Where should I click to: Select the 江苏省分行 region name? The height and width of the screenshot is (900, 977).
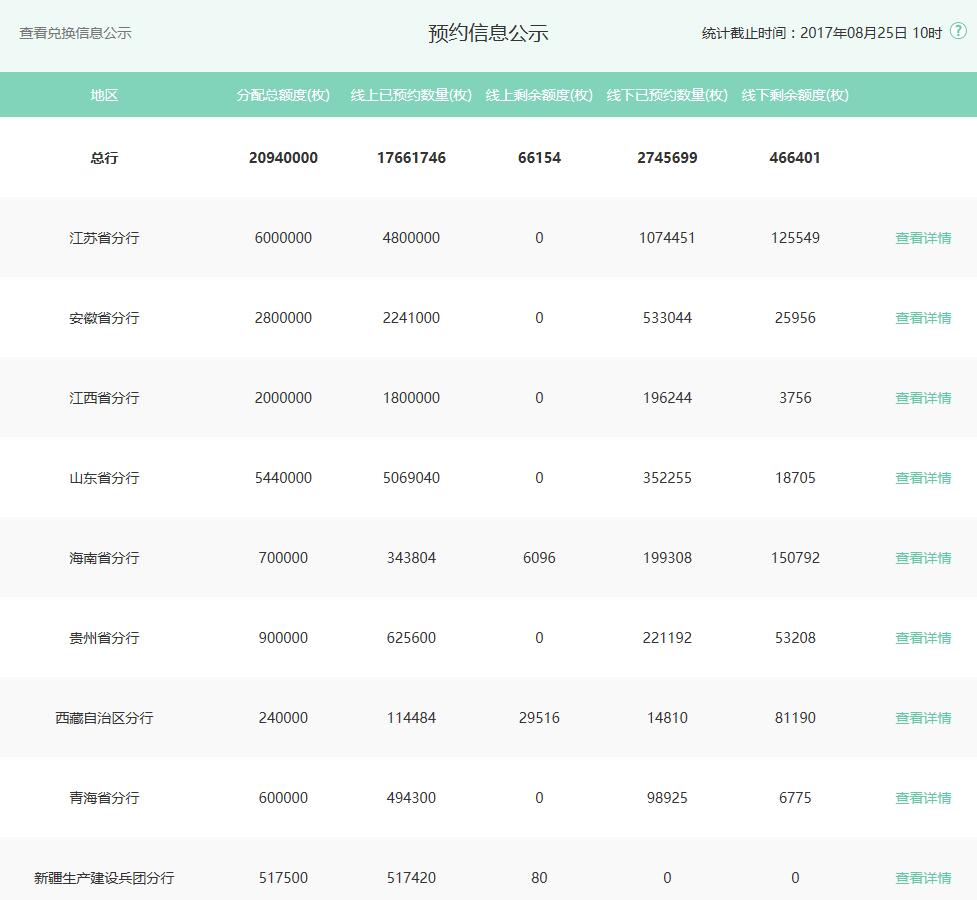point(104,238)
